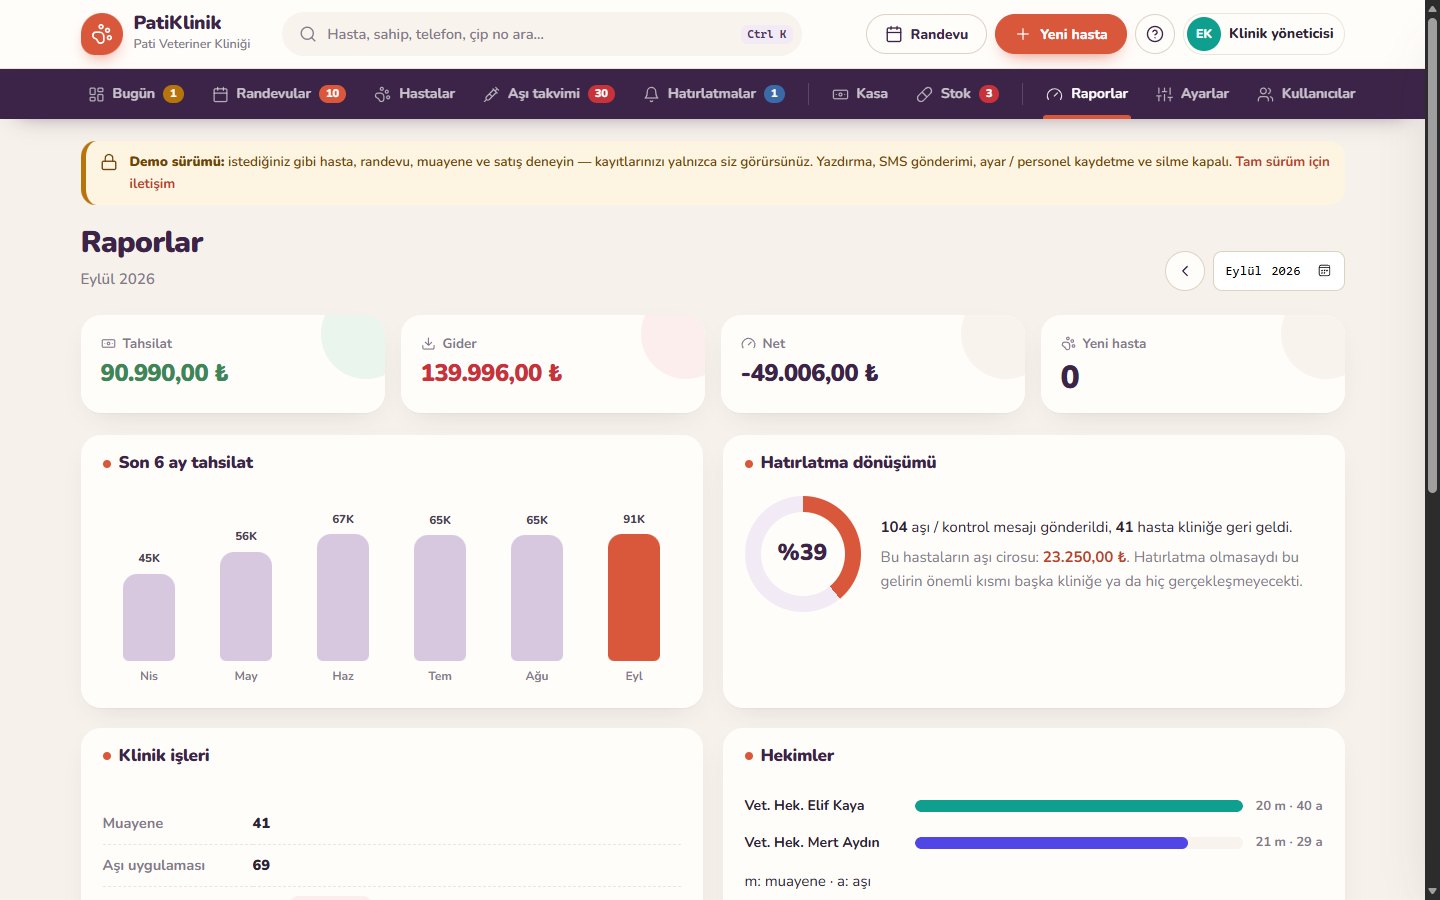
Task: Open the Kasa tab
Action: pyautogui.click(x=860, y=94)
